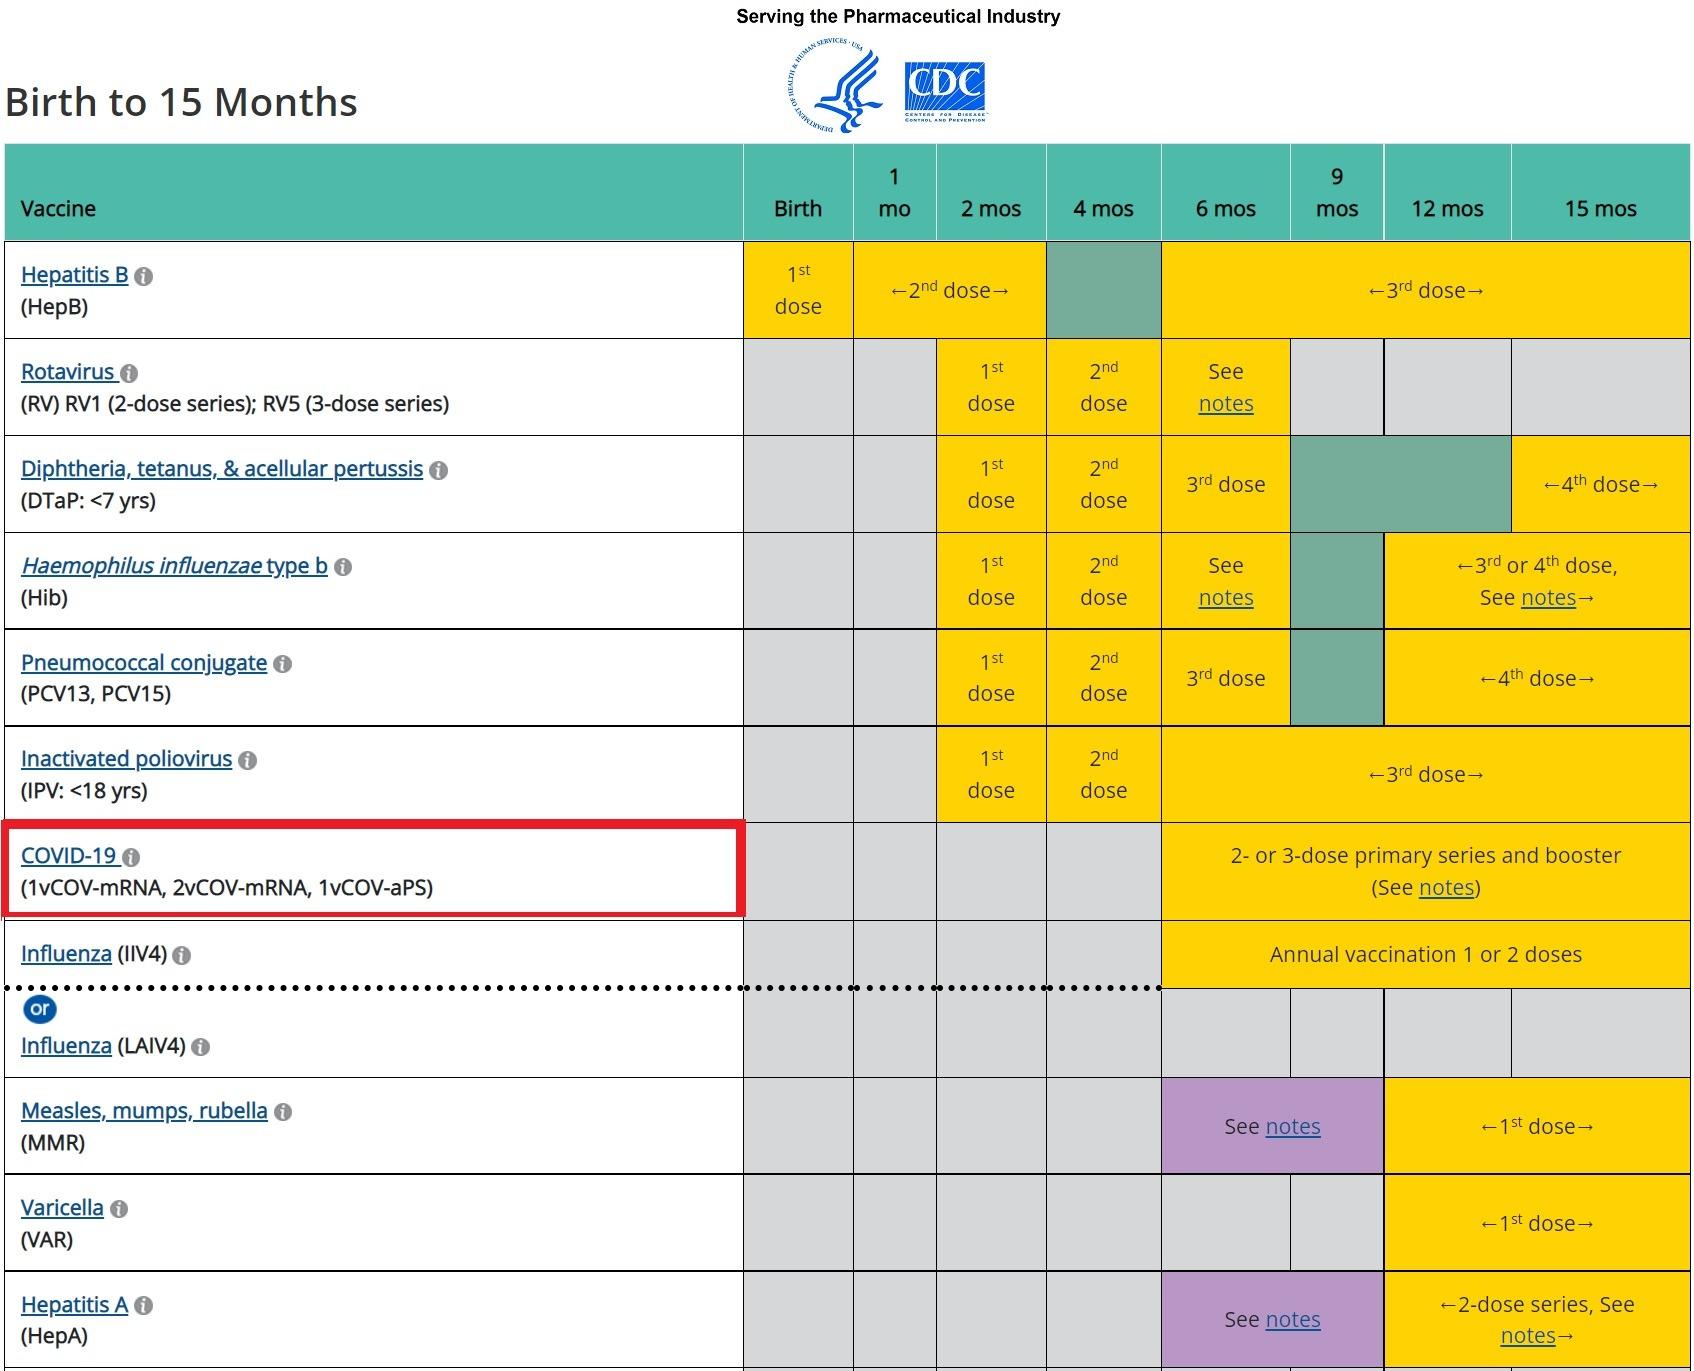This screenshot has width=1694, height=1371.
Task: Click the Hepatitis A vaccine link
Action: point(74,1305)
